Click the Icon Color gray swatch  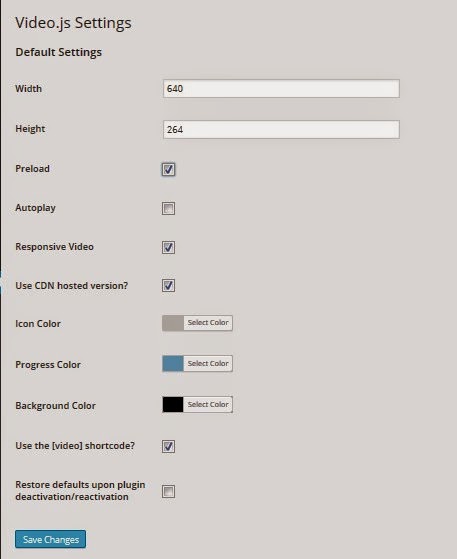[173, 323]
